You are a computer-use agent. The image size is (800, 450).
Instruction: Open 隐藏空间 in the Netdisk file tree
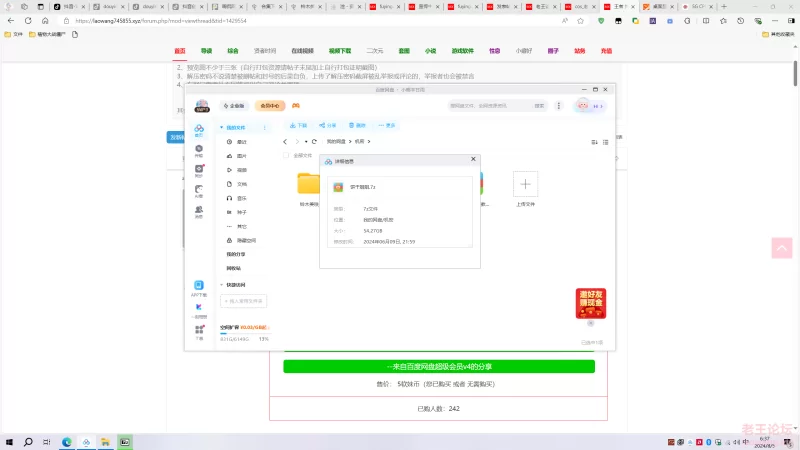[246, 240]
